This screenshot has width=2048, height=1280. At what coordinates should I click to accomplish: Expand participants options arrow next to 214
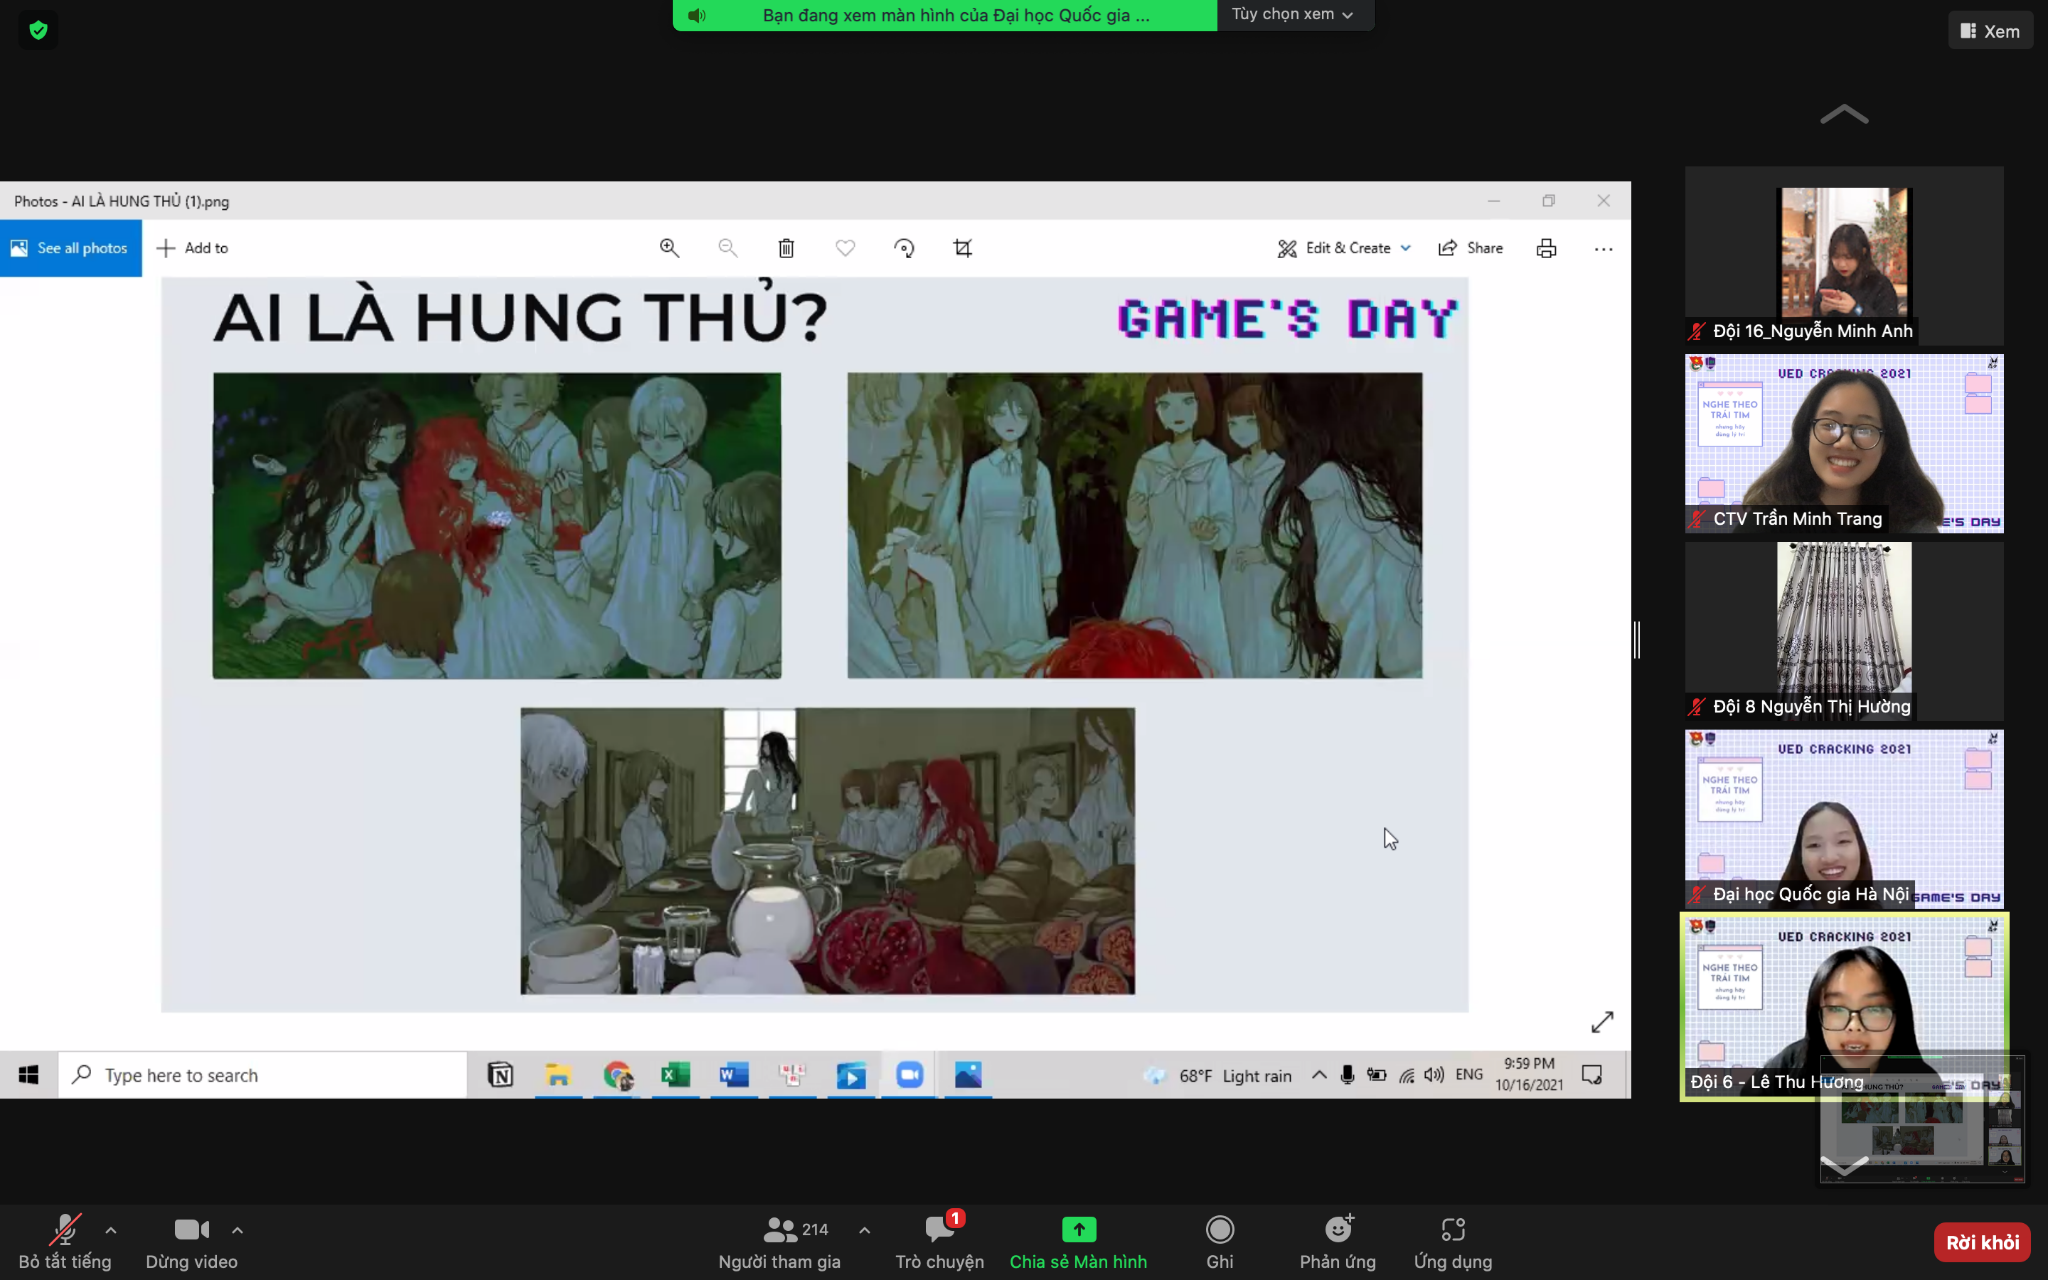point(865,1230)
